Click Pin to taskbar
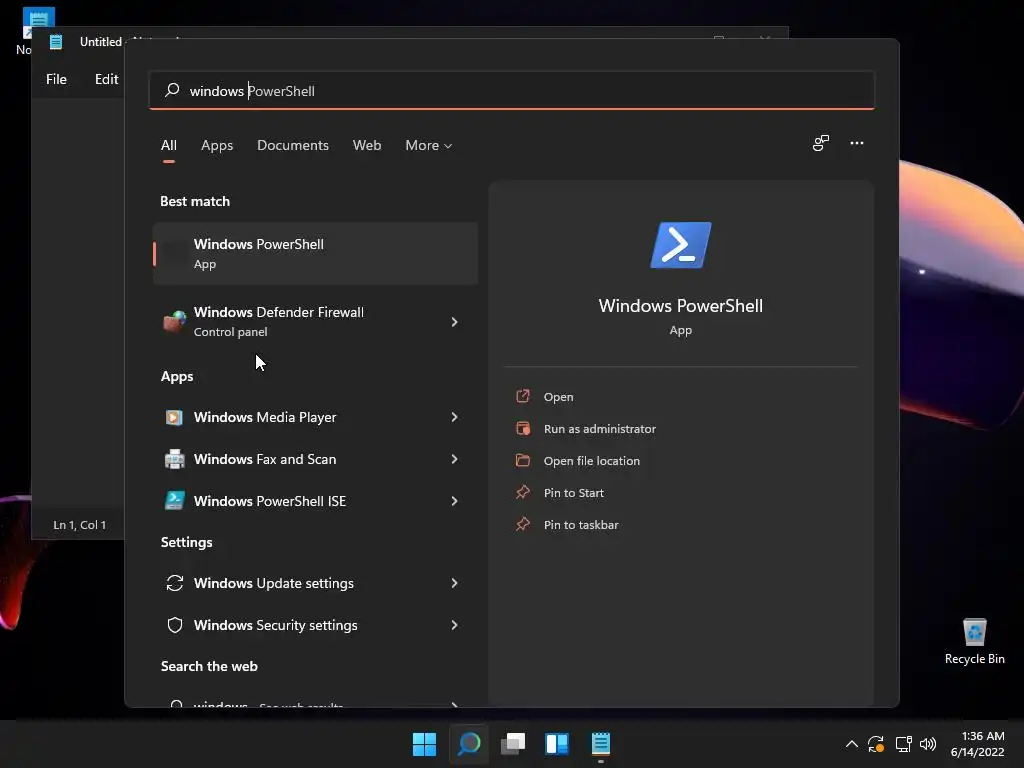The image size is (1024, 768). point(581,525)
